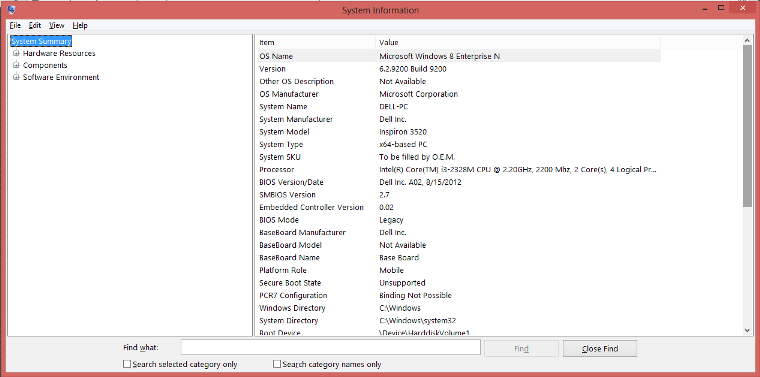Select the System Model row
The height and width of the screenshot is (377, 760).
point(458,132)
